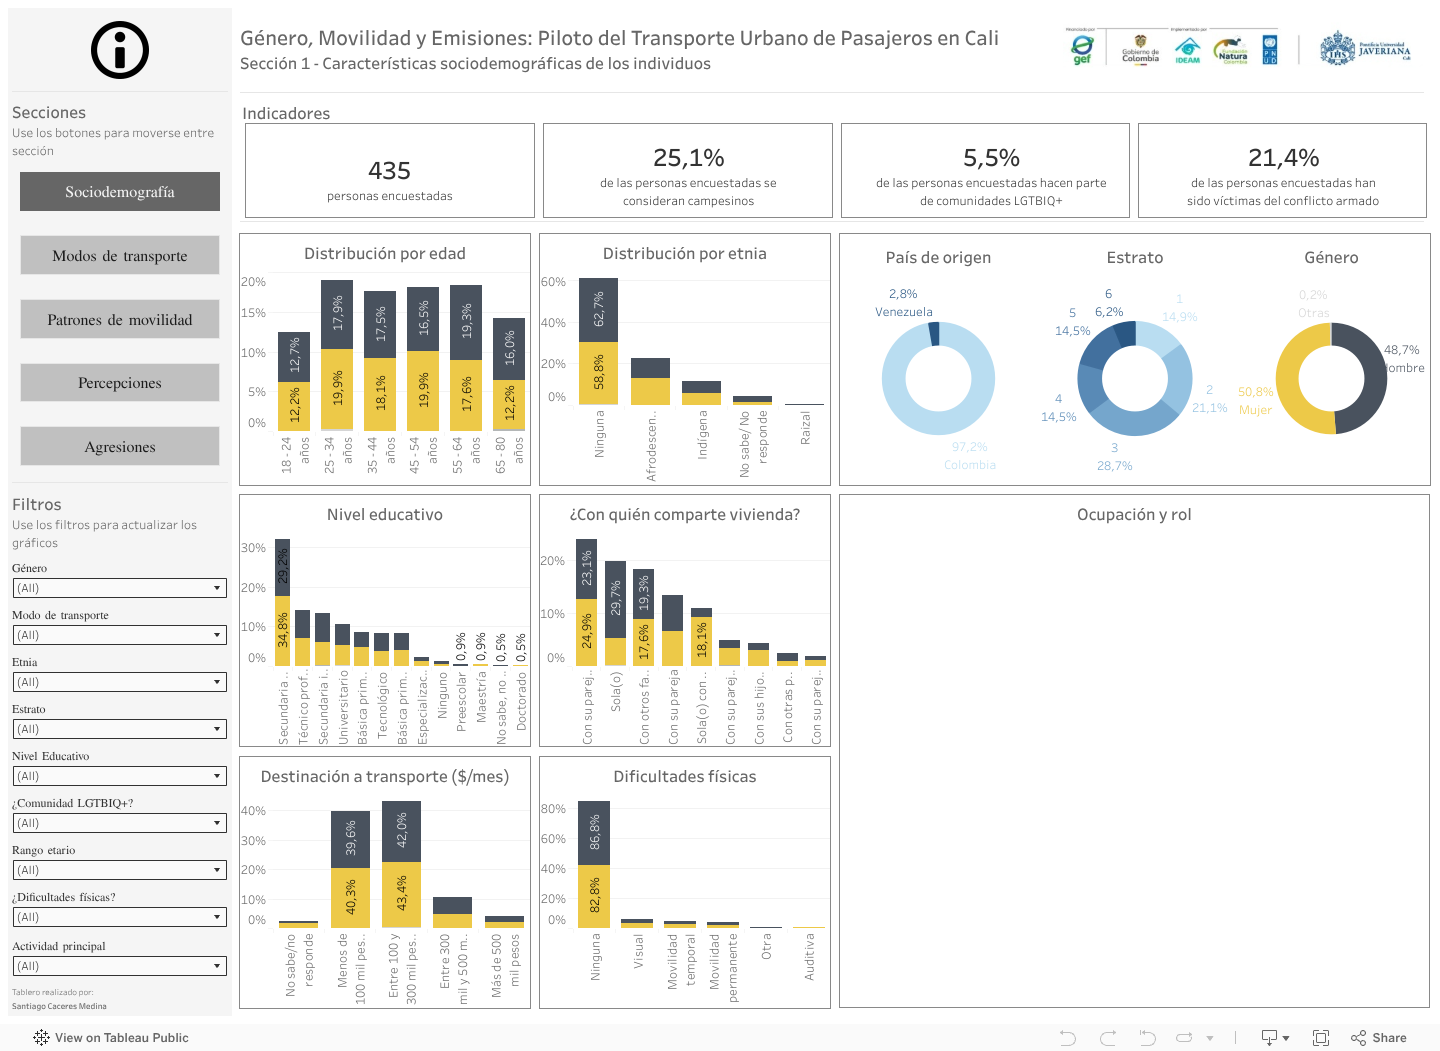Click the fullscreen icon in bottom toolbar

(1320, 1038)
